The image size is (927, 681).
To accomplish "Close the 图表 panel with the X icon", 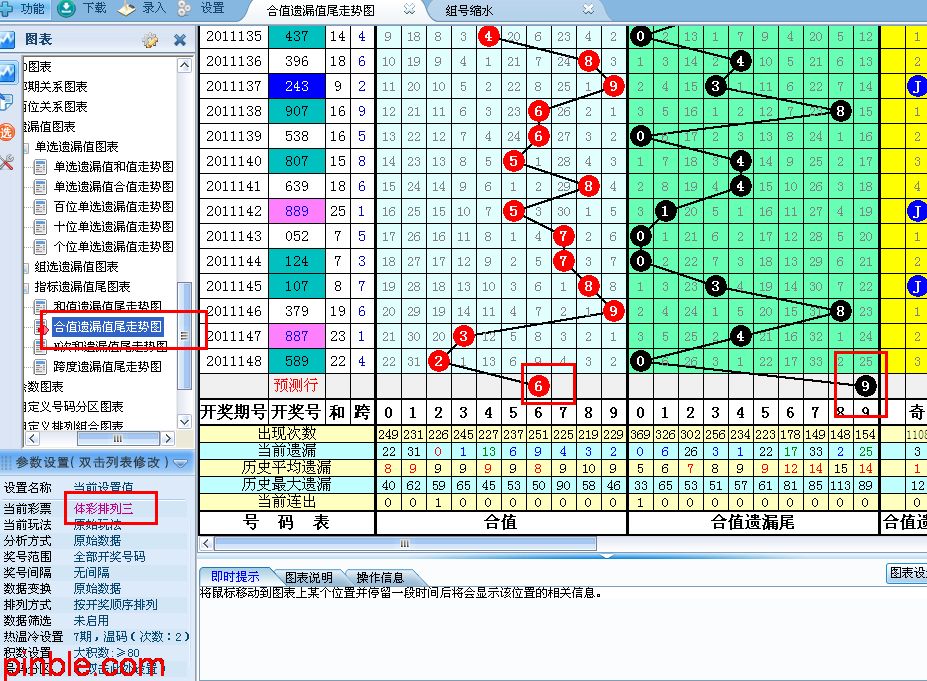I will [180, 40].
